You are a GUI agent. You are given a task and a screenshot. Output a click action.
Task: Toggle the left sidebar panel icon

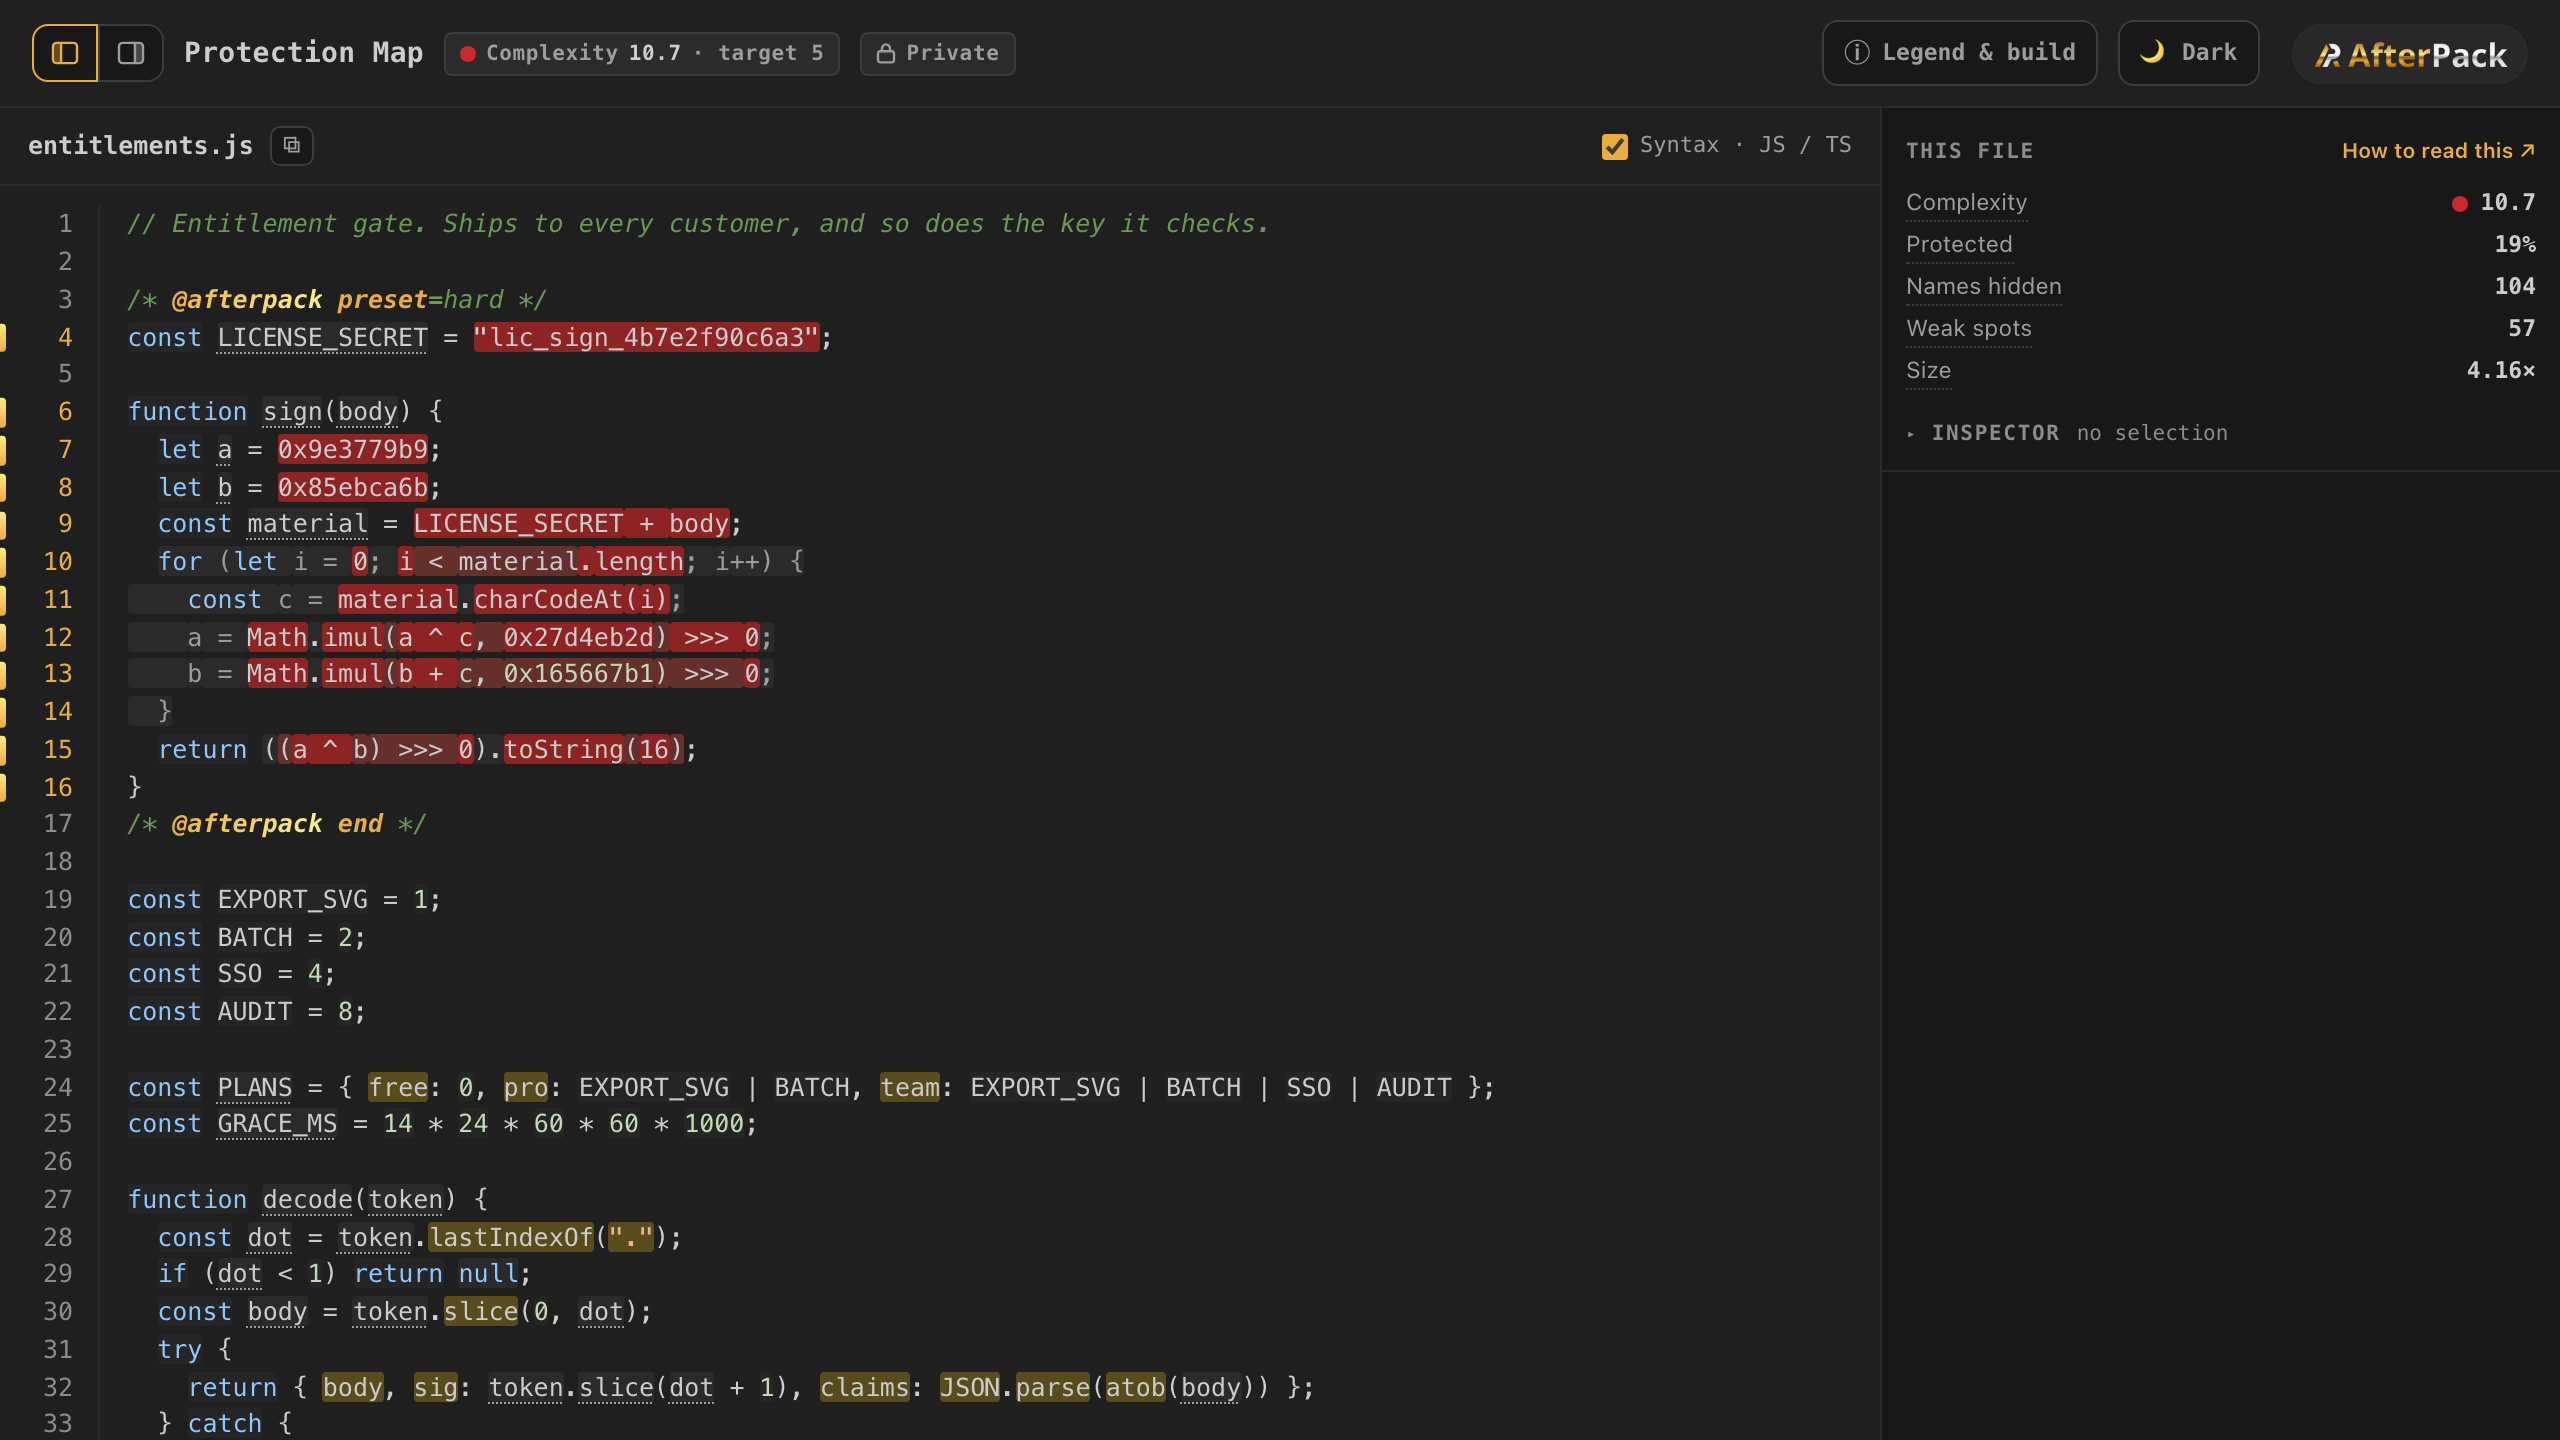coord(65,53)
